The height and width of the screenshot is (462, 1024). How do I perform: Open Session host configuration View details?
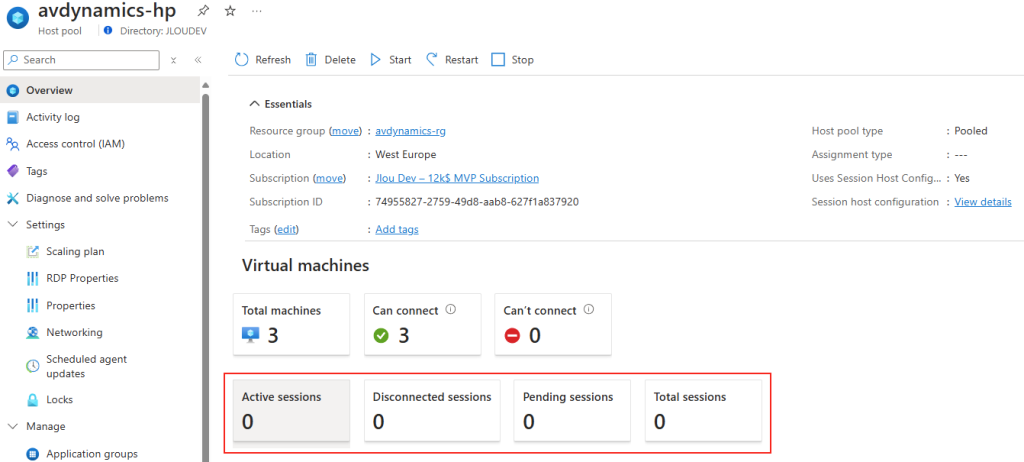(x=983, y=202)
